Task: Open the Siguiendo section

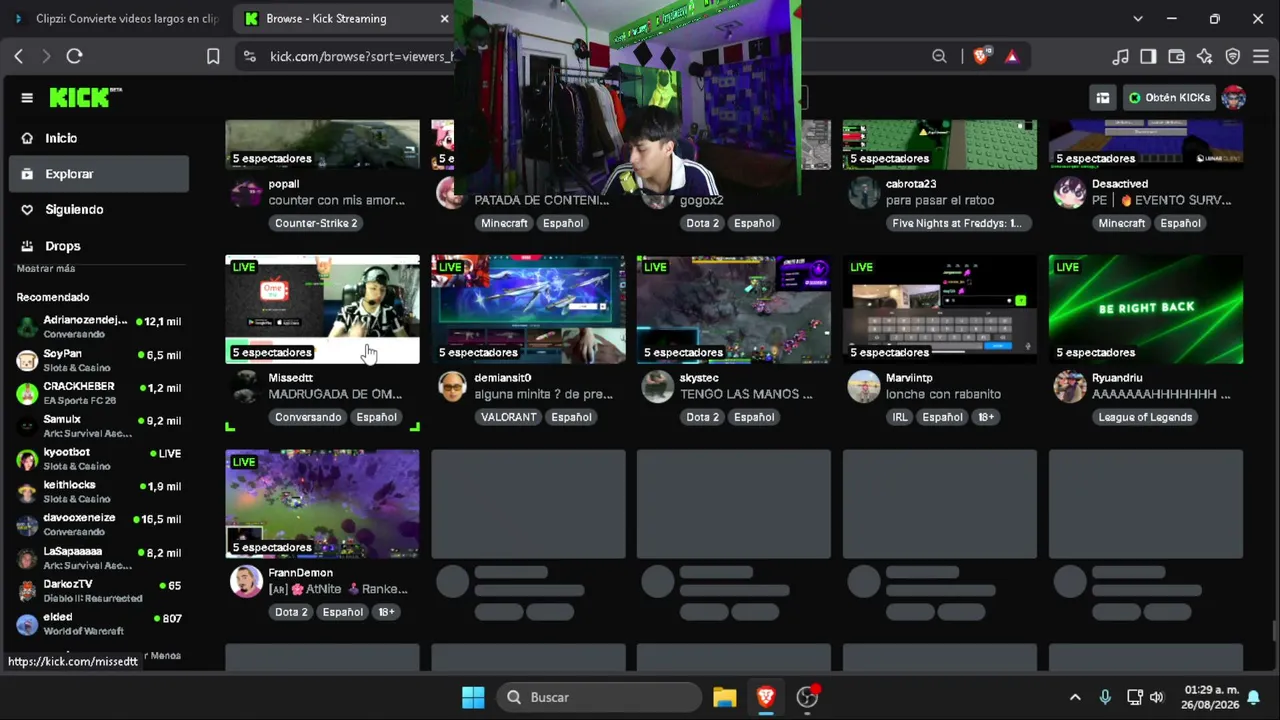Action: [x=99, y=210]
